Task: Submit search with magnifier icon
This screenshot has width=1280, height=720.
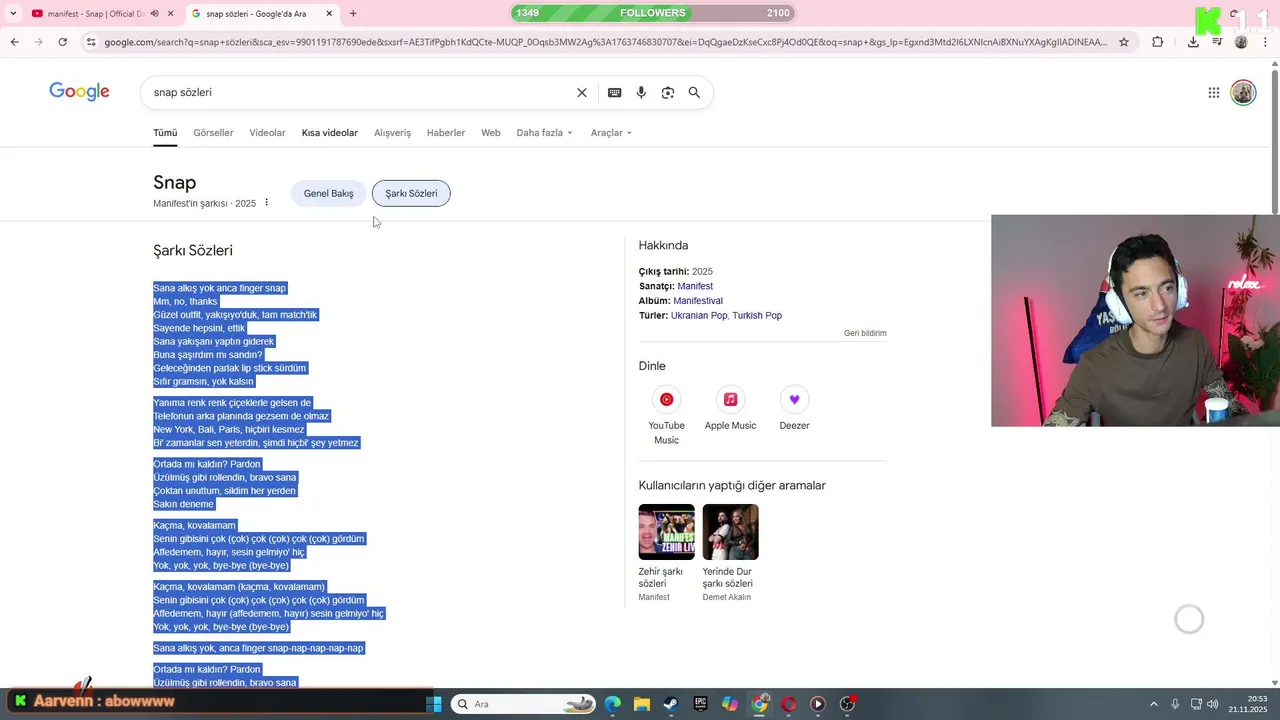Action: 694,92
